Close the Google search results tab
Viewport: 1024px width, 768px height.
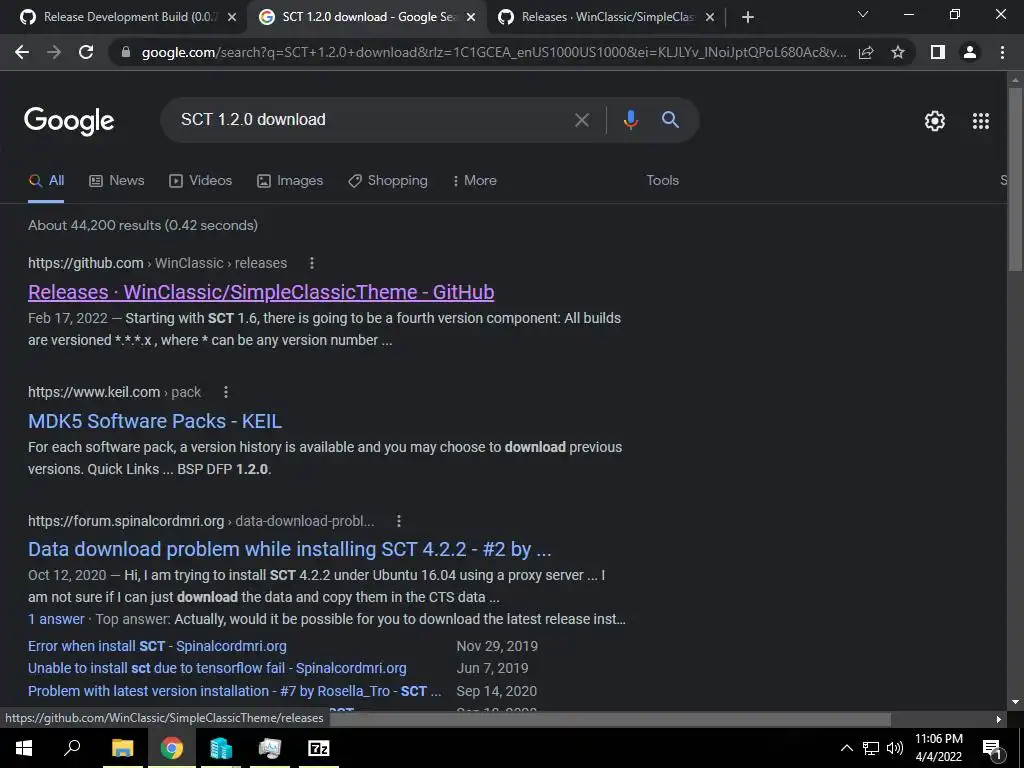(471, 18)
